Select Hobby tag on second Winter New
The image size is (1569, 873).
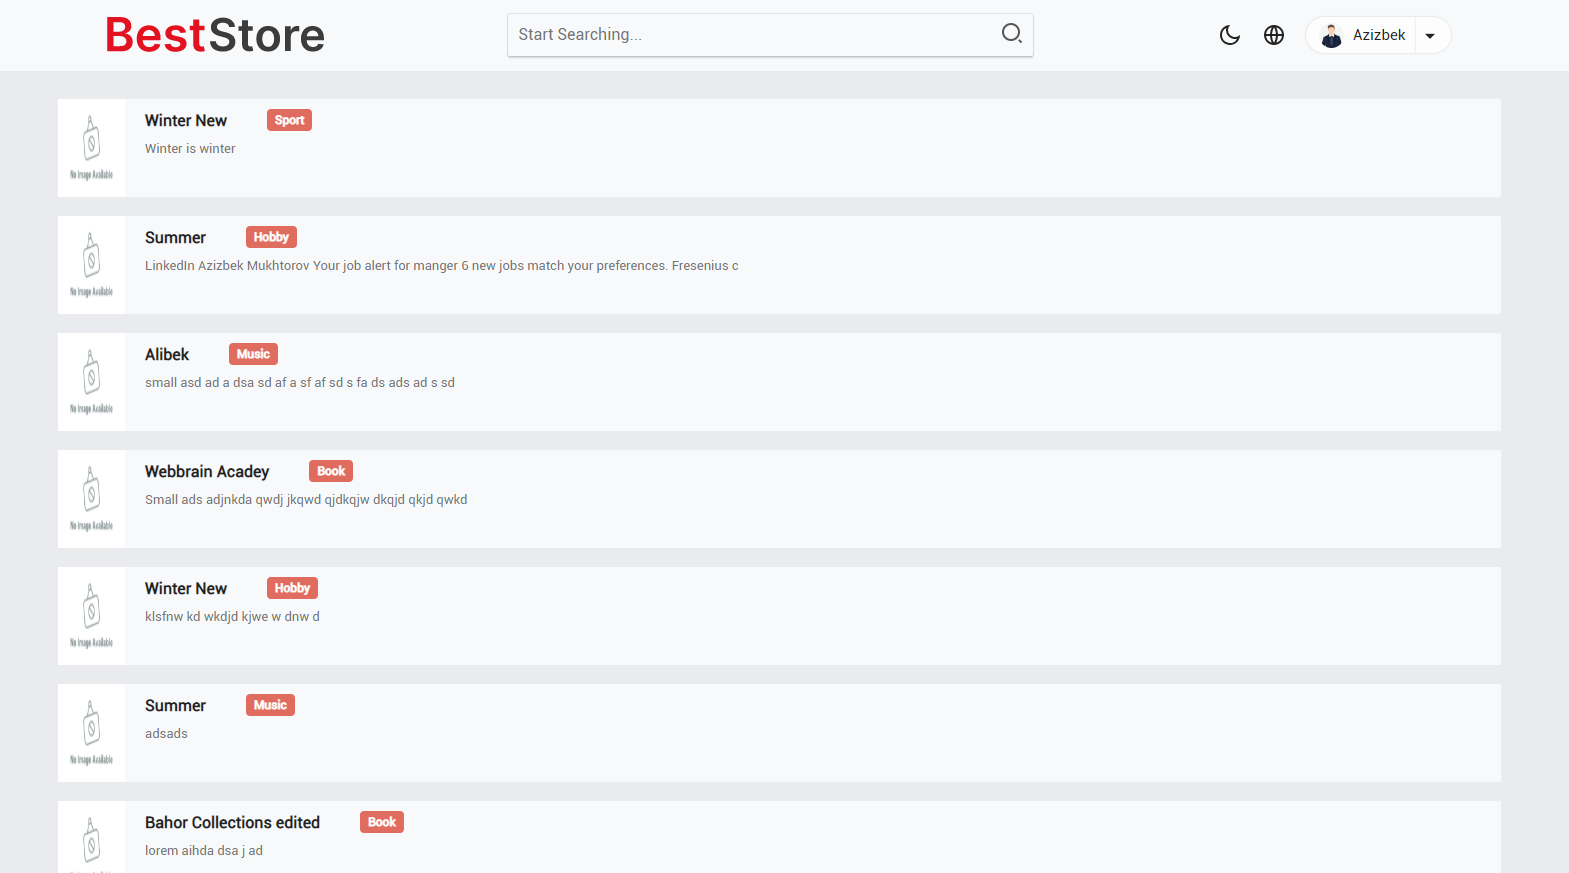tap(292, 588)
